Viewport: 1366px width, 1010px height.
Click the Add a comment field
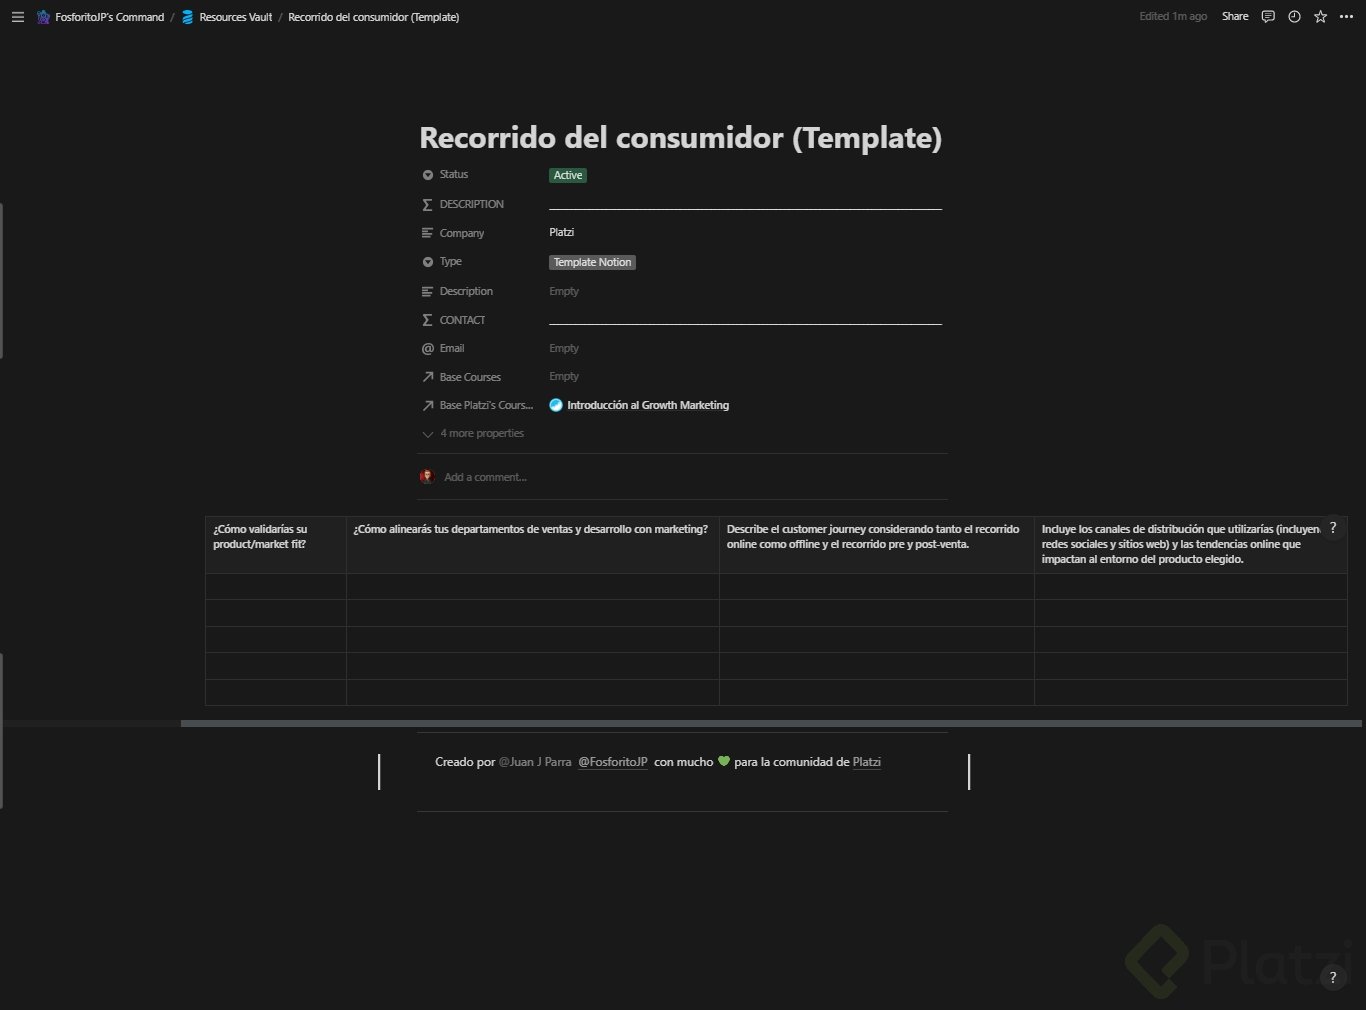[x=486, y=477]
